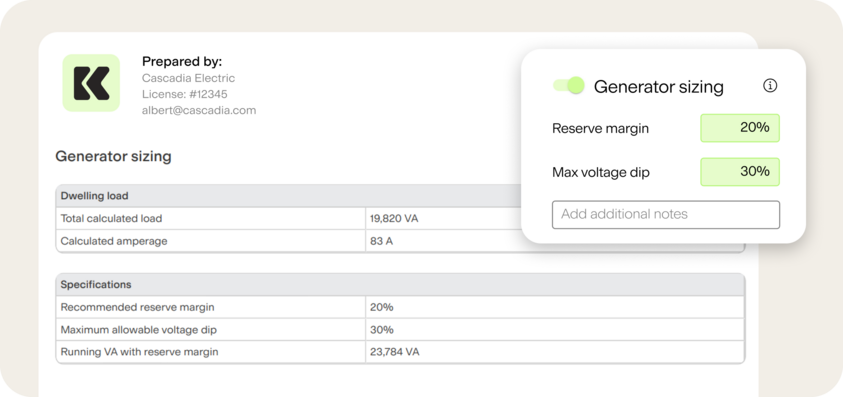843x397 pixels.
Task: Click the 19,820 VA value
Action: pos(394,218)
